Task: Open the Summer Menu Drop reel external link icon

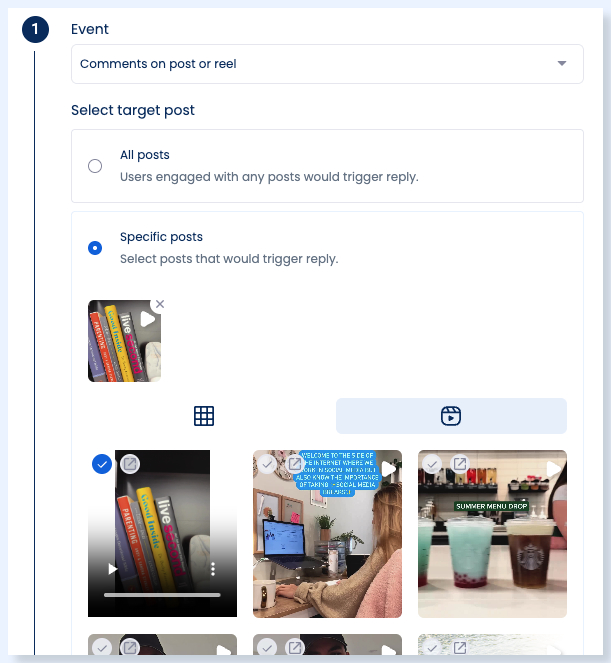Action: (x=460, y=464)
